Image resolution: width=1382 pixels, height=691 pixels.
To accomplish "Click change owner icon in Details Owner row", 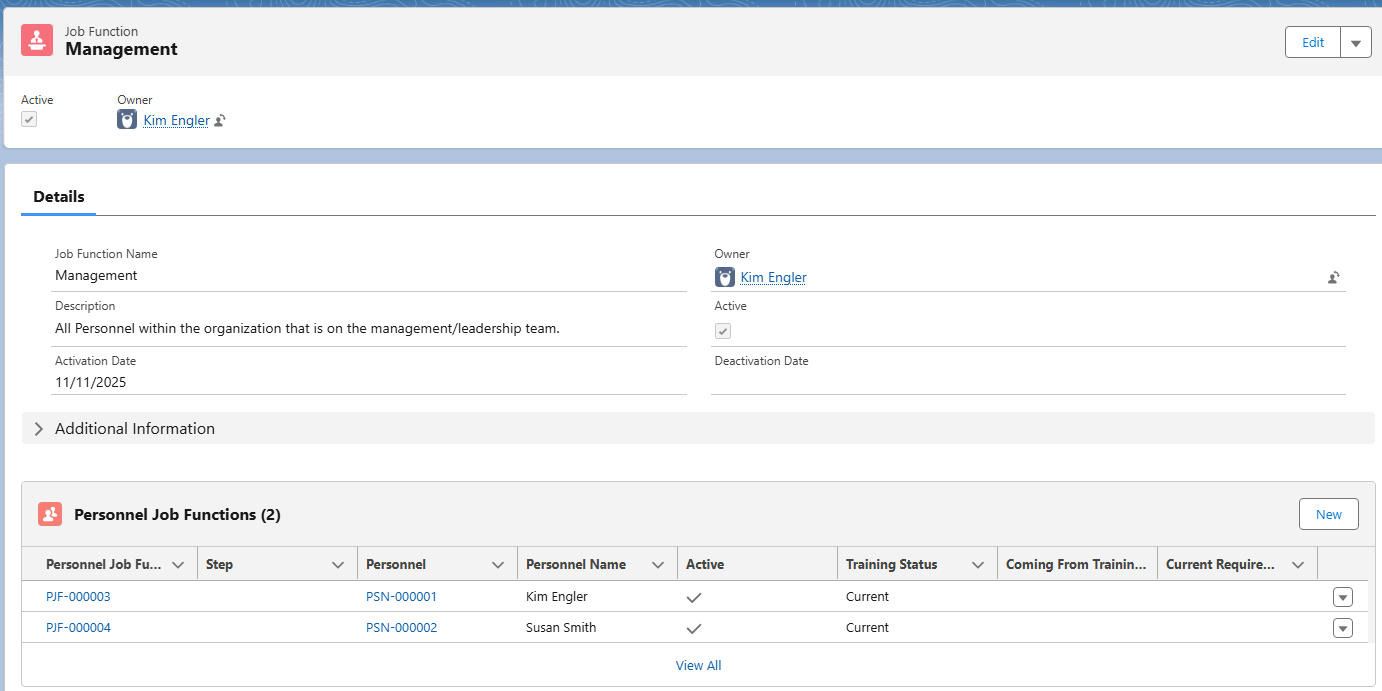I will [1333, 278].
